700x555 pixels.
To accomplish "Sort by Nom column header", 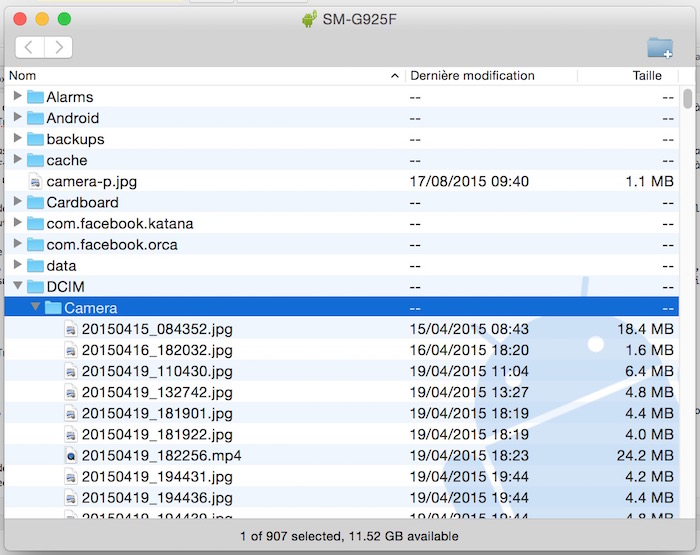I will [x=200, y=76].
